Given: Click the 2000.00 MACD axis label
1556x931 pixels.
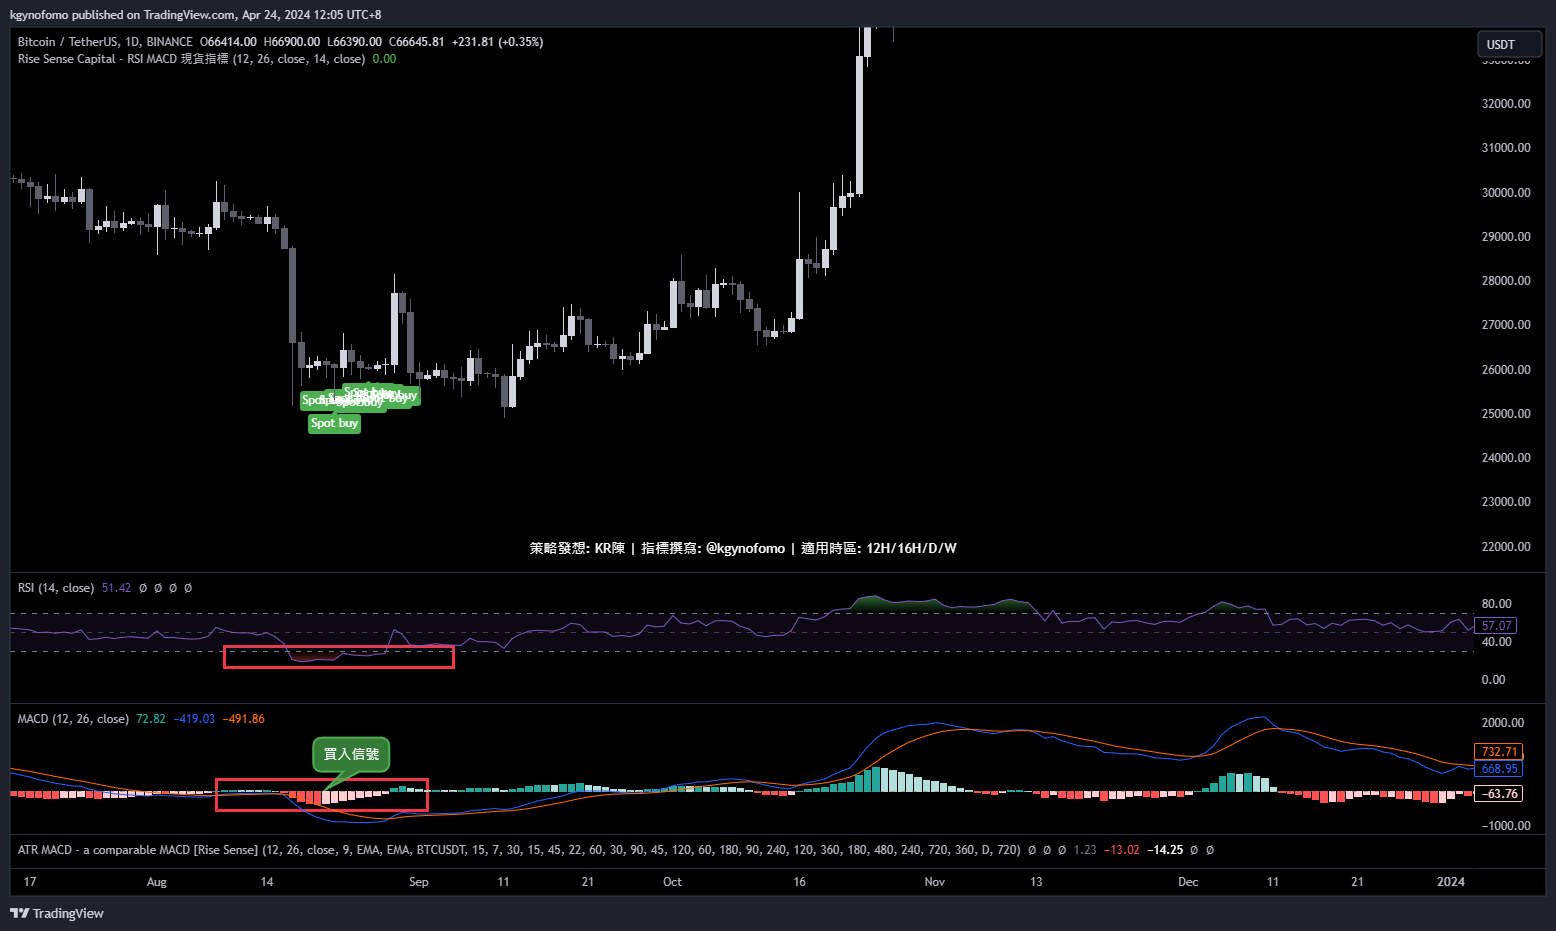Looking at the screenshot, I should pyautogui.click(x=1503, y=723).
